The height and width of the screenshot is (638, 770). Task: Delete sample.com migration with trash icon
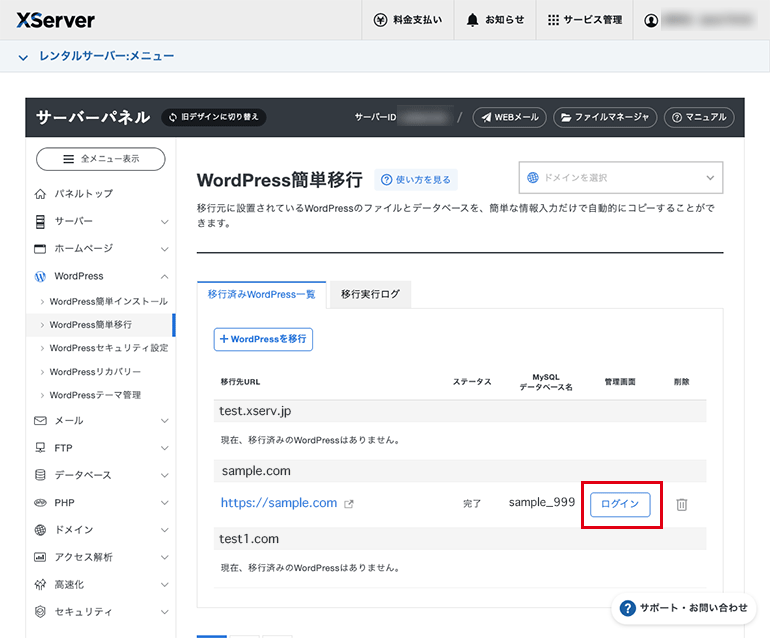[x=682, y=504]
